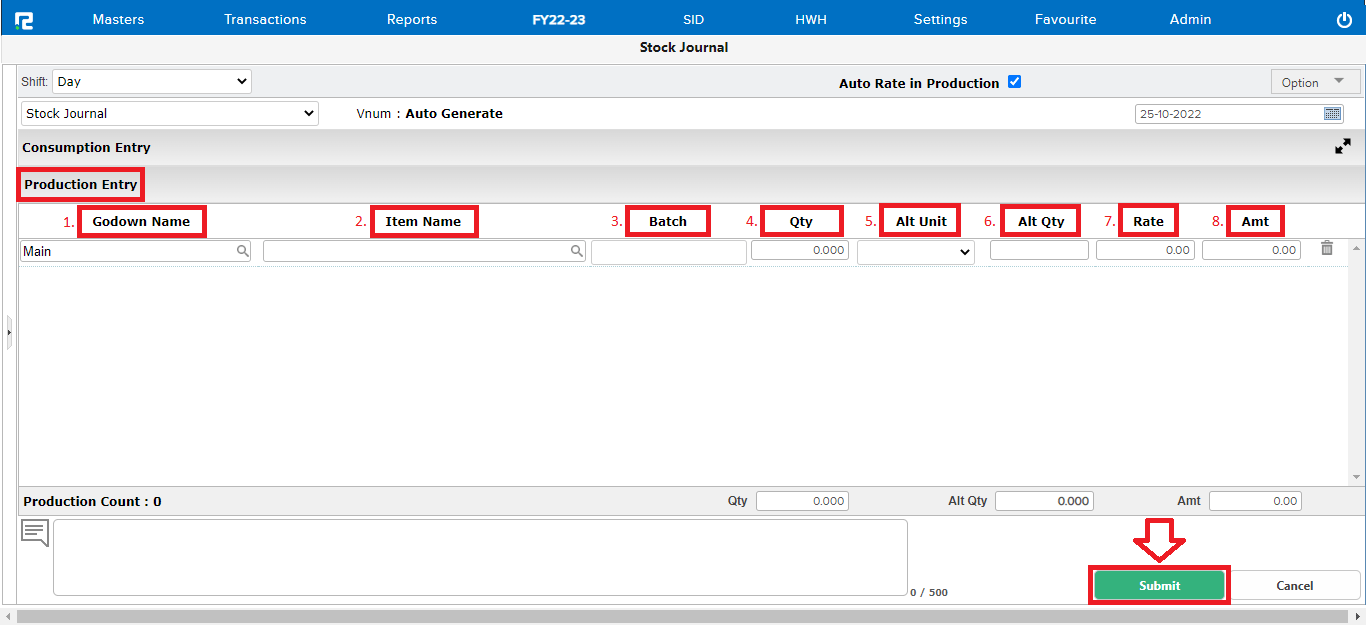This screenshot has height=625, width=1366.
Task: Delete row using trash icon
Action: point(1327,249)
